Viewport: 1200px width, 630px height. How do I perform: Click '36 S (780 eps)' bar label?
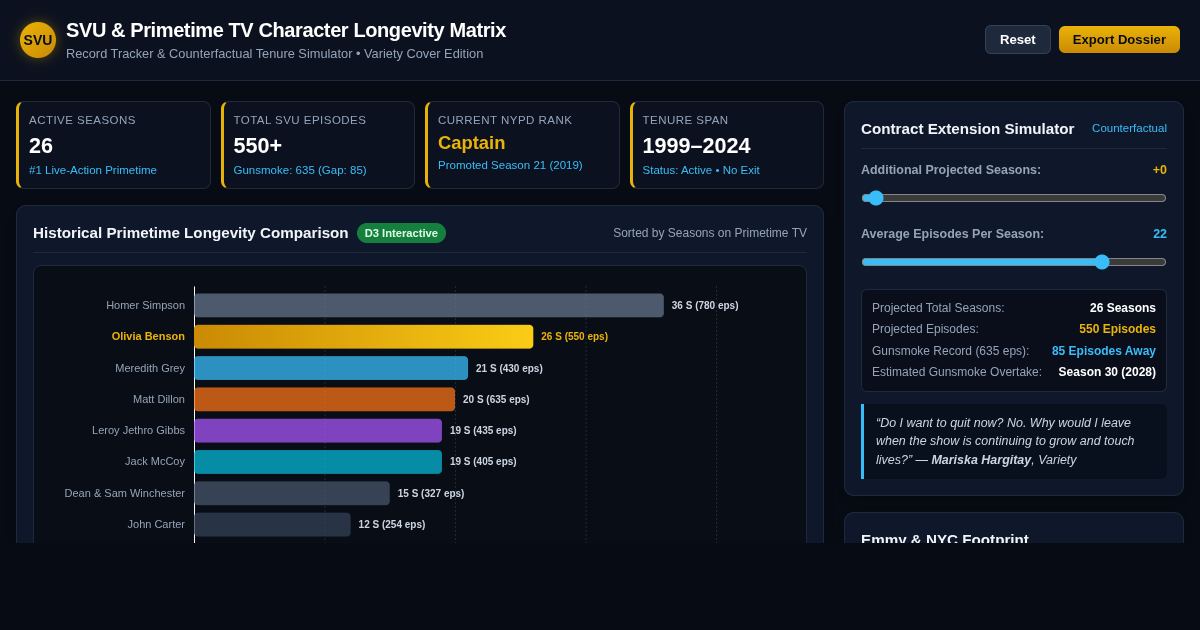[705, 306]
